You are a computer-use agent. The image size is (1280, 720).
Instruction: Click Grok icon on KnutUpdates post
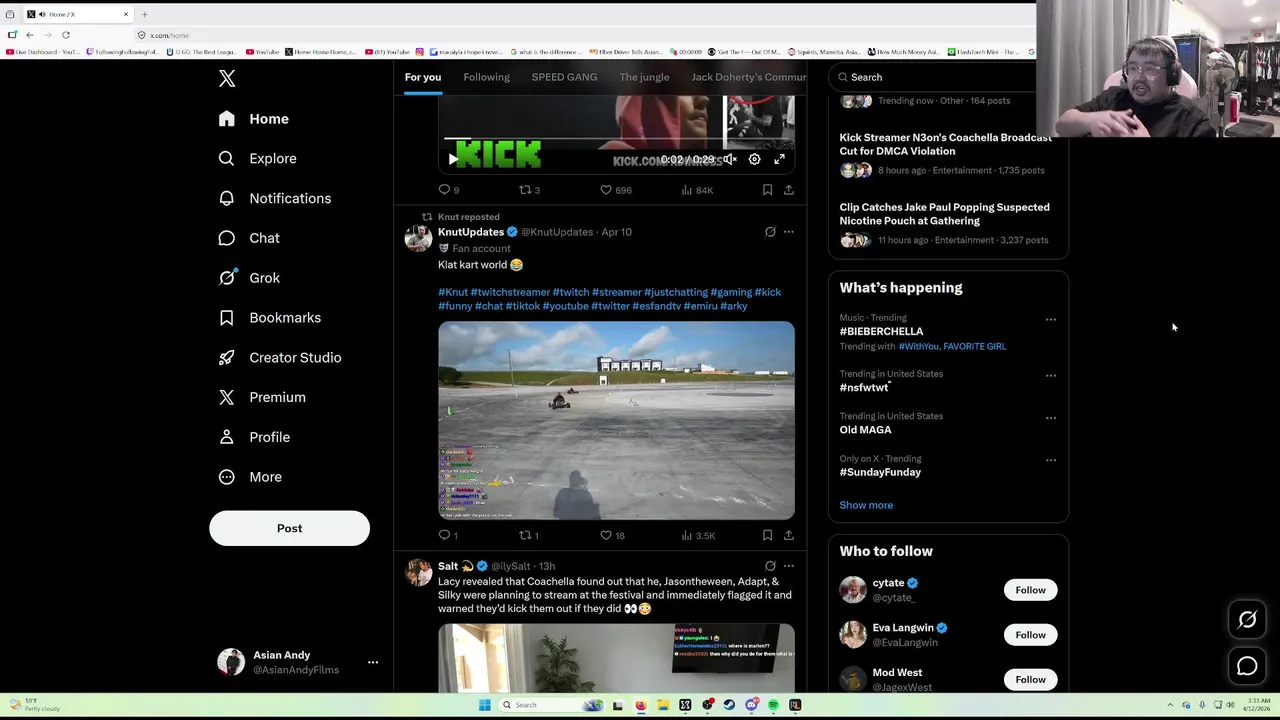[x=770, y=232]
